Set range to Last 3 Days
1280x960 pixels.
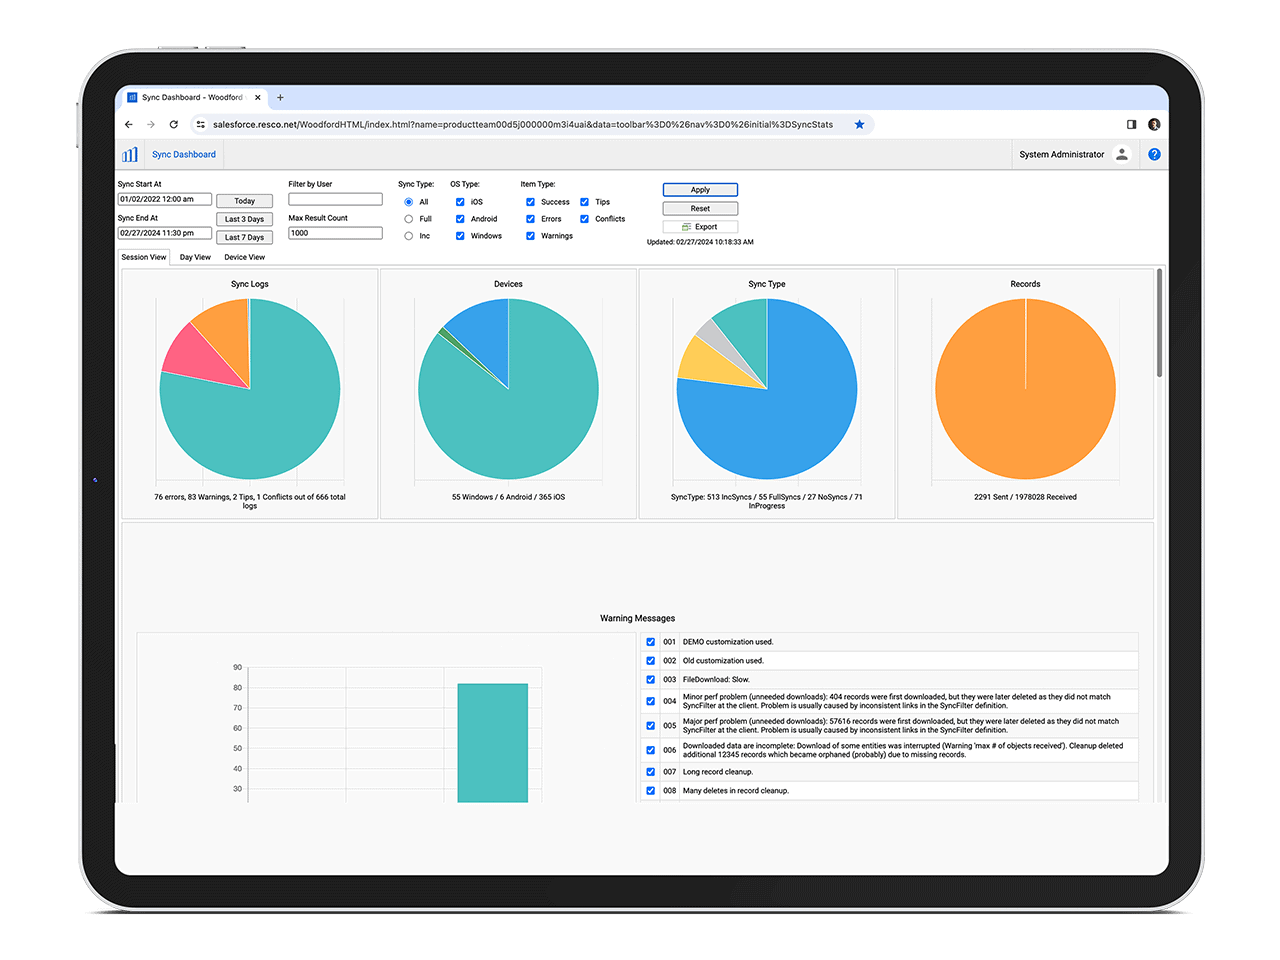tap(245, 219)
